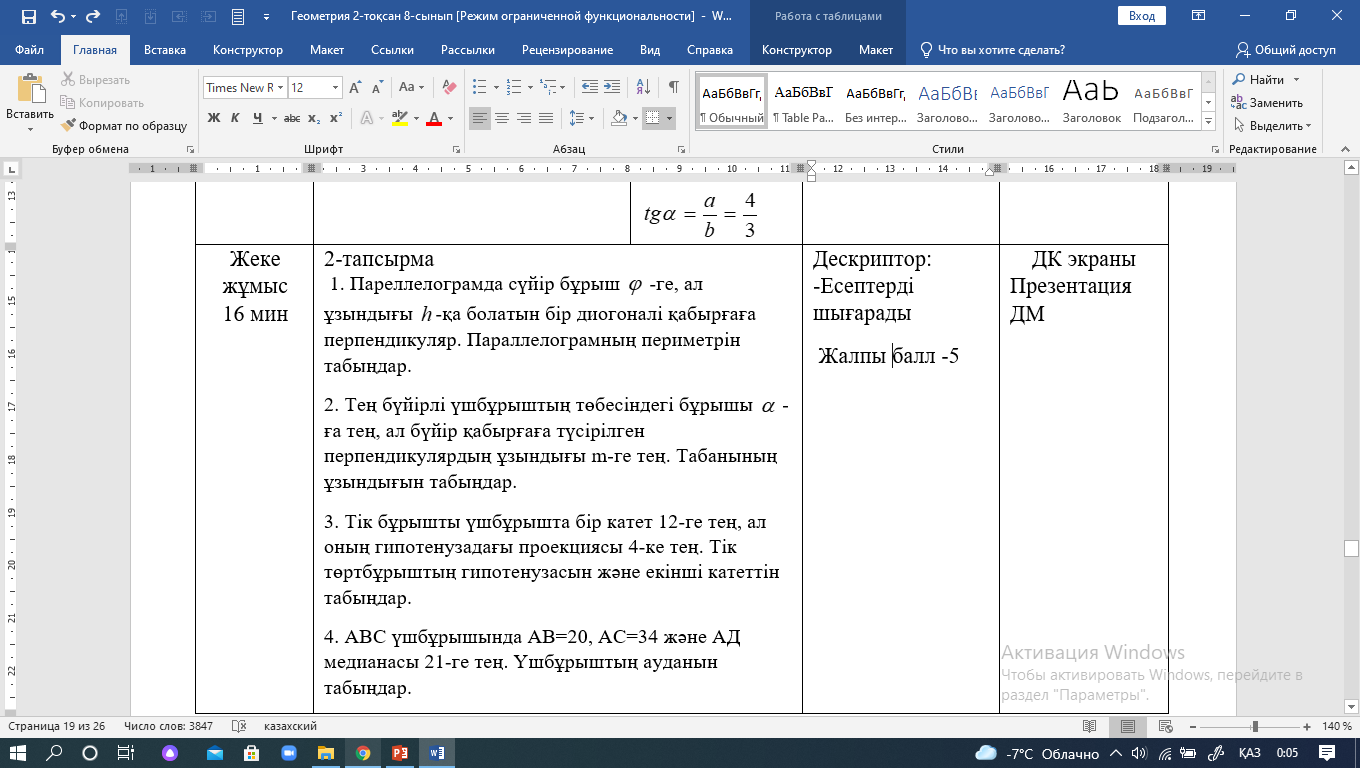Apply red font color with the A
Screen dimensions: 1360x768
434,118
